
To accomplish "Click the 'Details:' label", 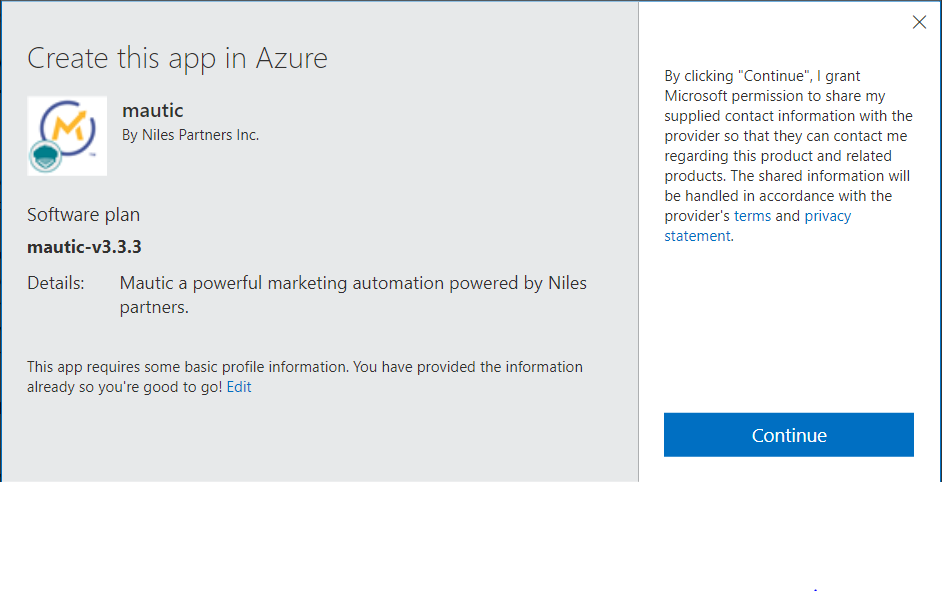I will (56, 283).
